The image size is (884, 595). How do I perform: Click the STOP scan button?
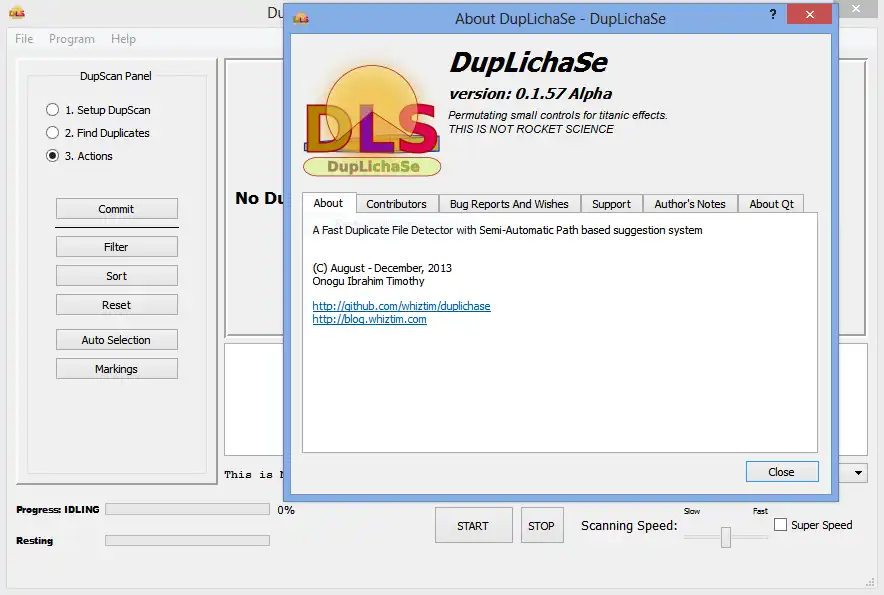click(x=542, y=526)
